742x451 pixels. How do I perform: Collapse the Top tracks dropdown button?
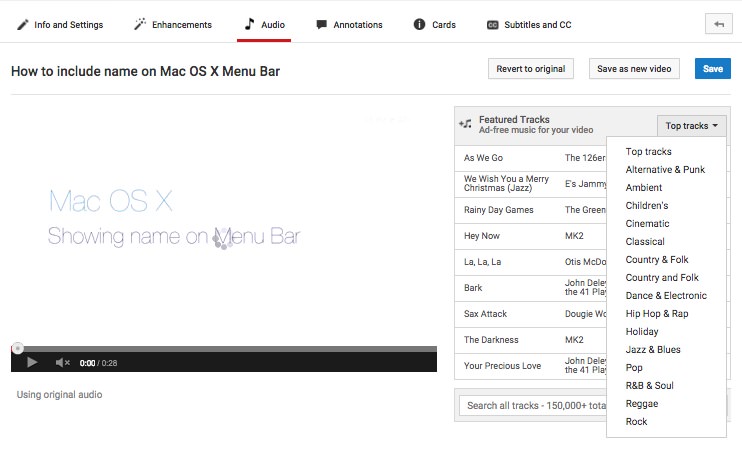[x=691, y=126]
